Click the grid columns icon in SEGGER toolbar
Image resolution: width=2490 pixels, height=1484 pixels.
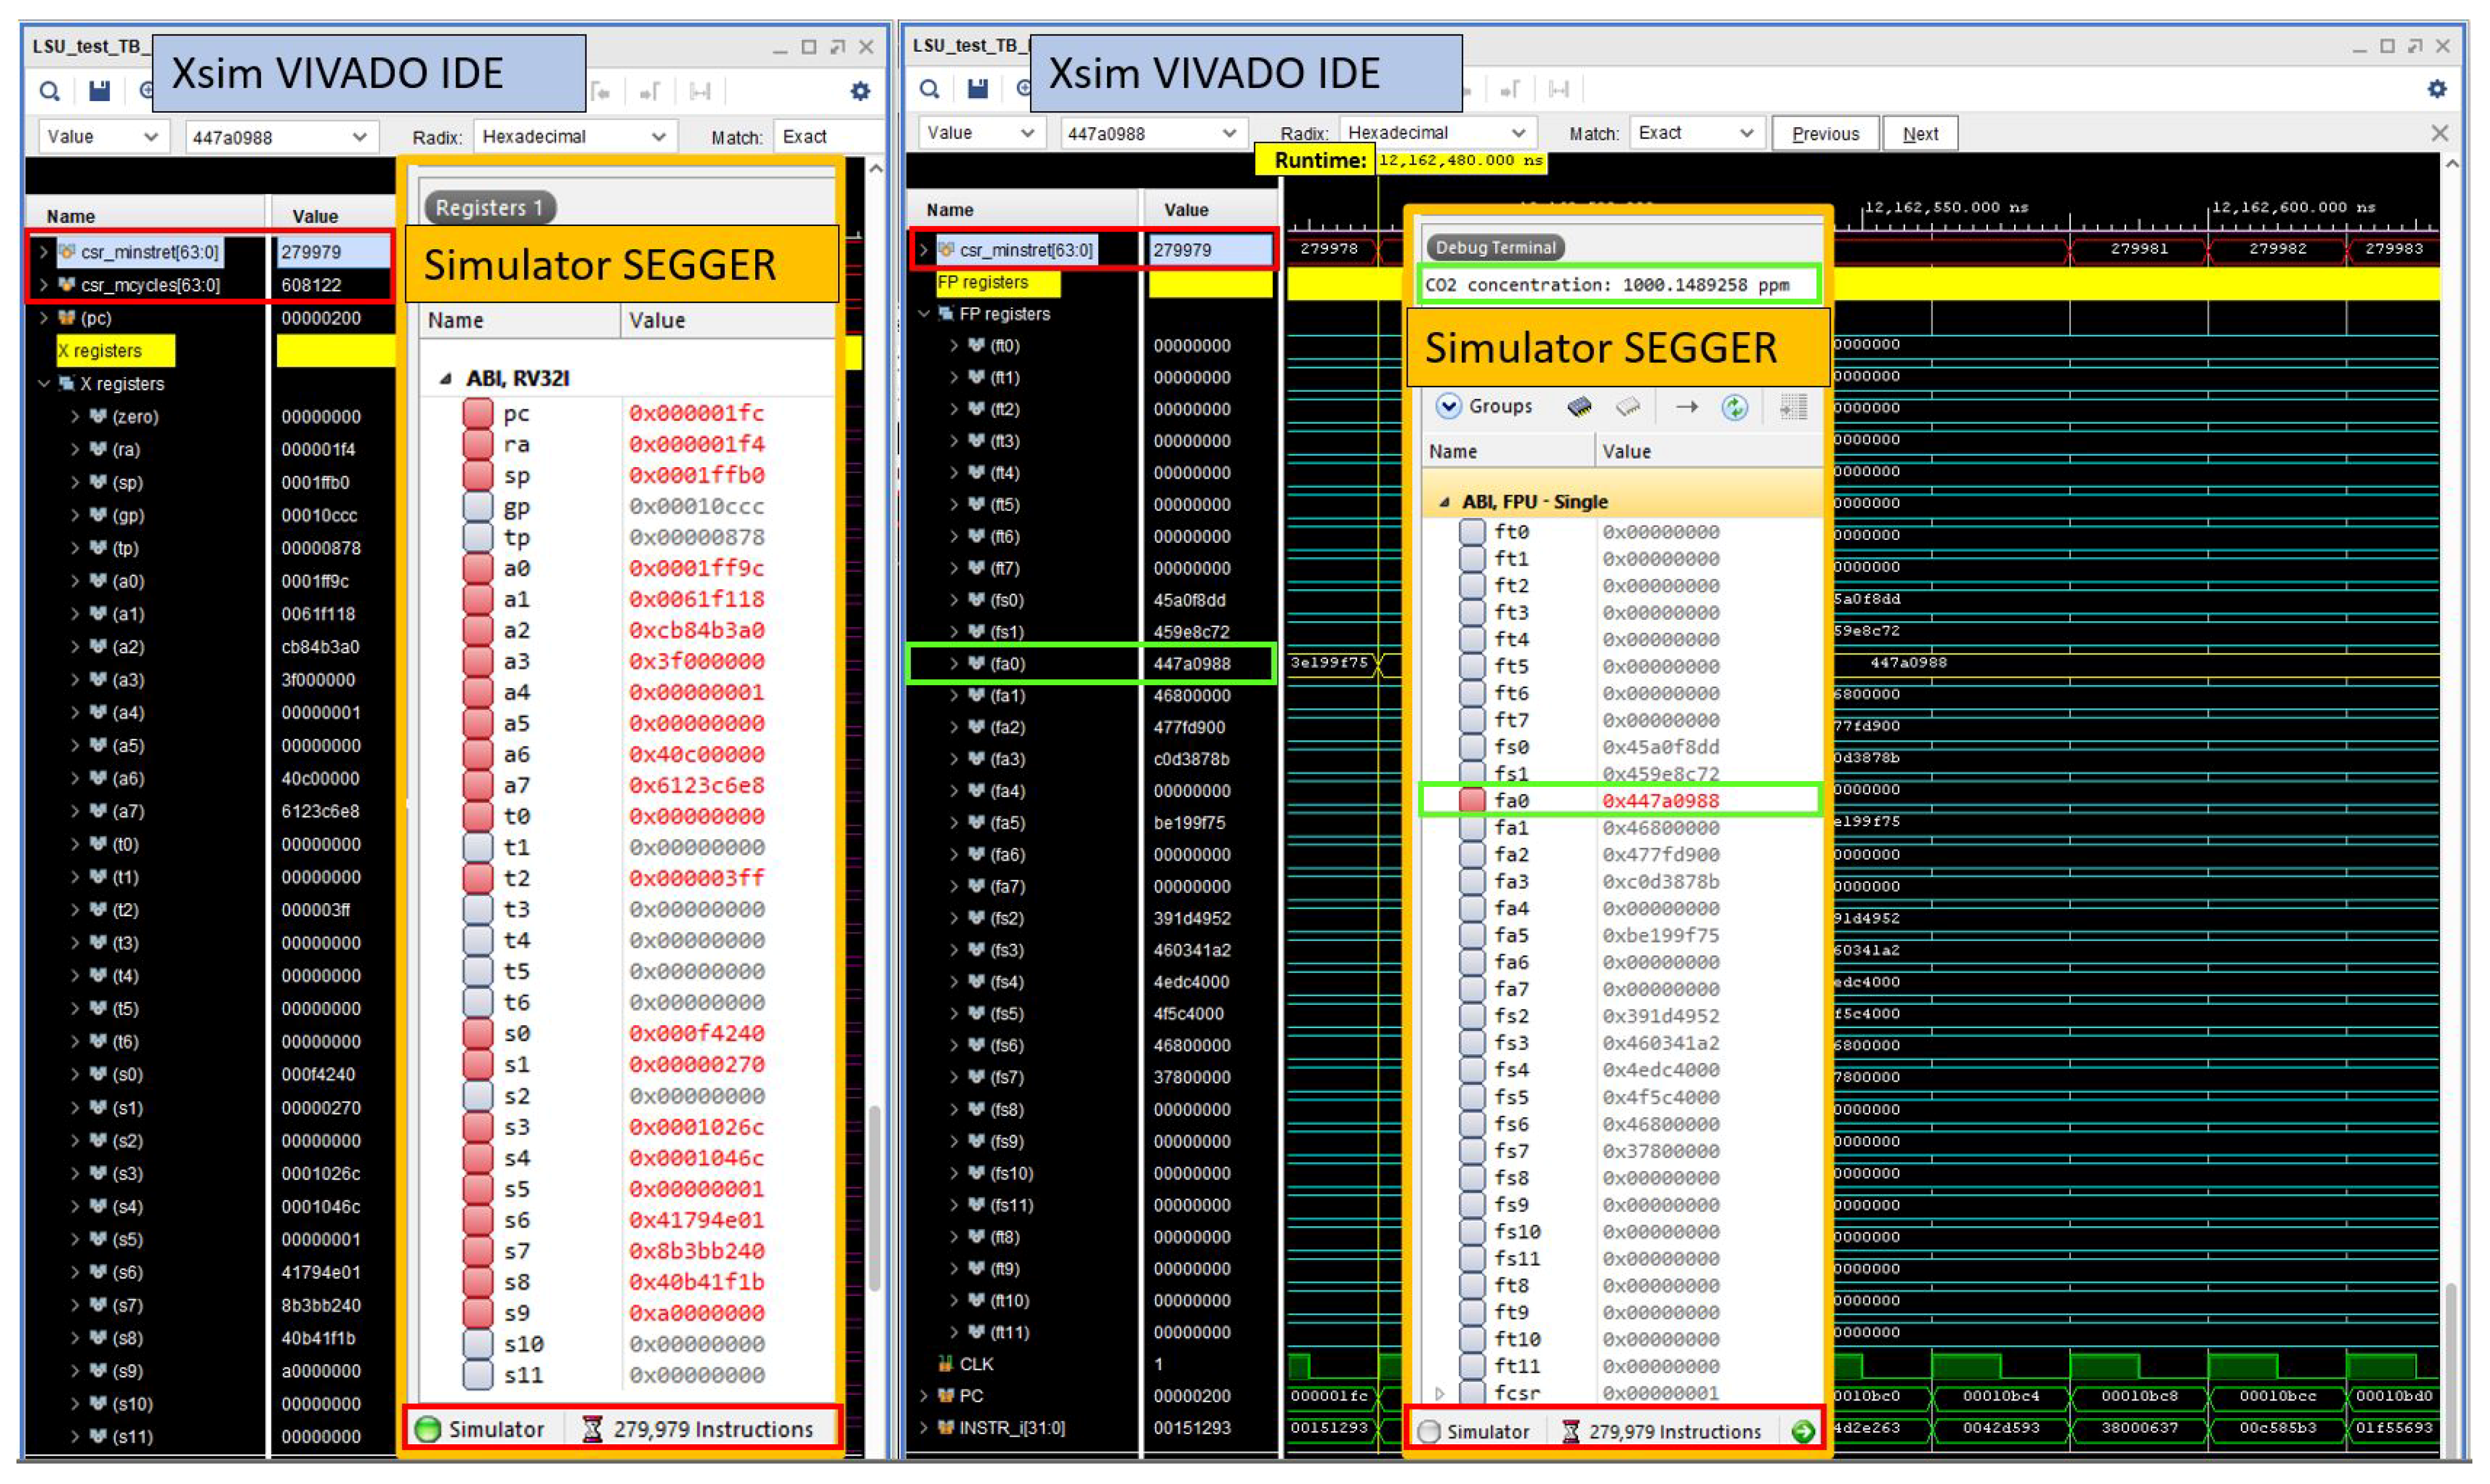click(1793, 407)
